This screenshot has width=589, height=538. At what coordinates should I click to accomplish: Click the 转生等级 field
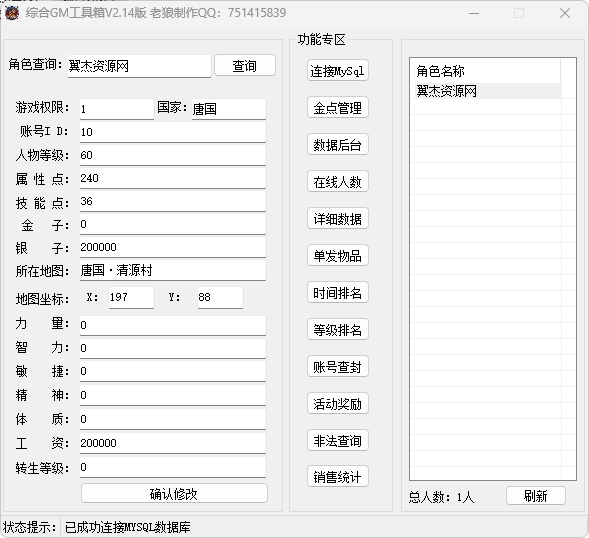coord(173,467)
